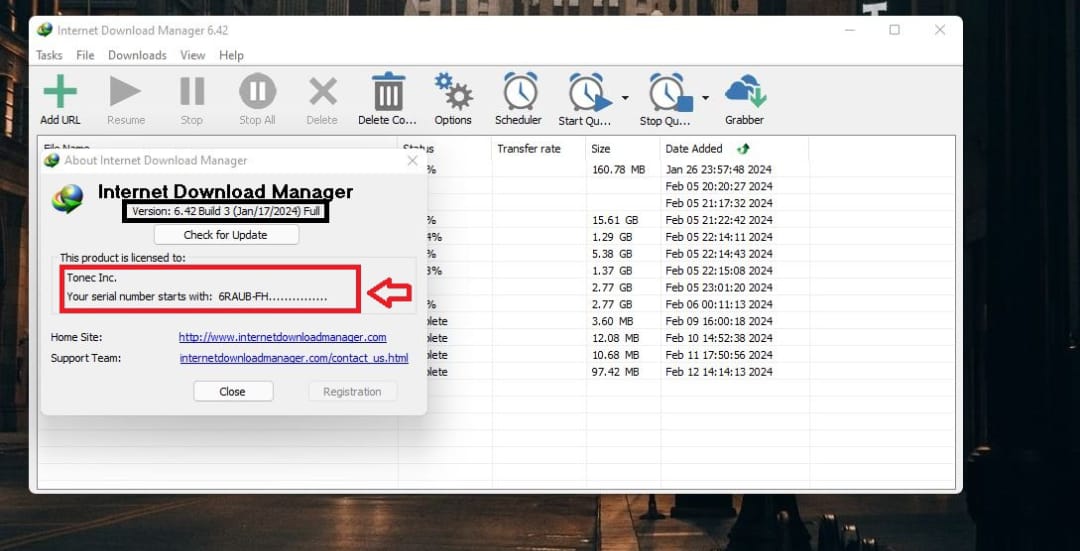This screenshot has width=1080, height=551.
Task: Open the internetdownloadmanager.com home site link
Action: pyautogui.click(x=282, y=337)
